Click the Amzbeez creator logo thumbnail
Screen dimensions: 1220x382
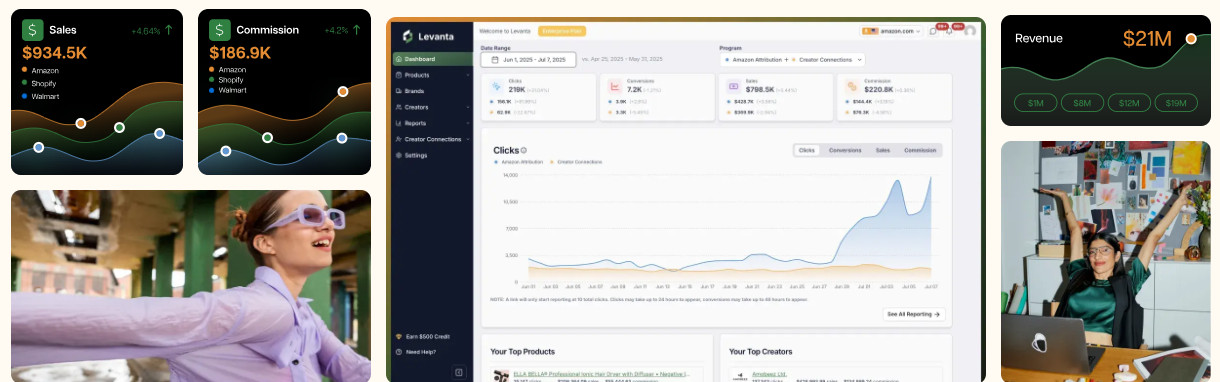[x=740, y=377]
